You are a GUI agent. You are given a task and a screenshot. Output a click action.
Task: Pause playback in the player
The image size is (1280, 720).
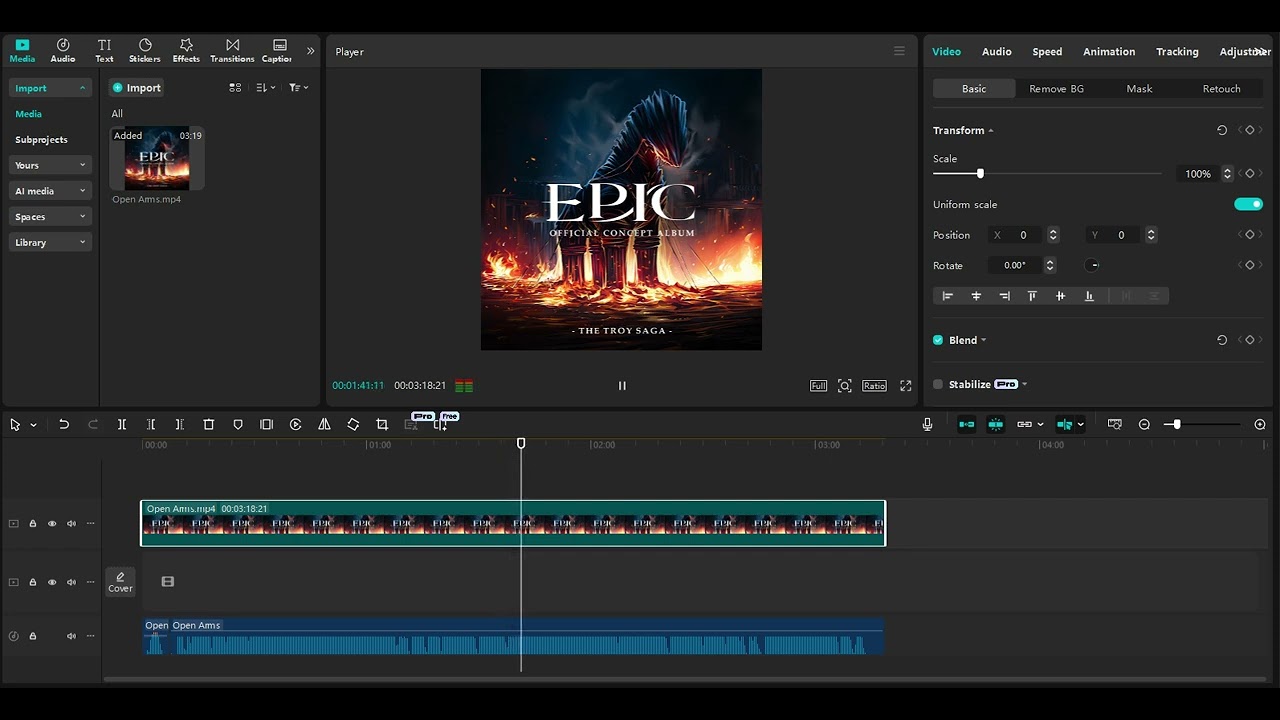[622, 386]
